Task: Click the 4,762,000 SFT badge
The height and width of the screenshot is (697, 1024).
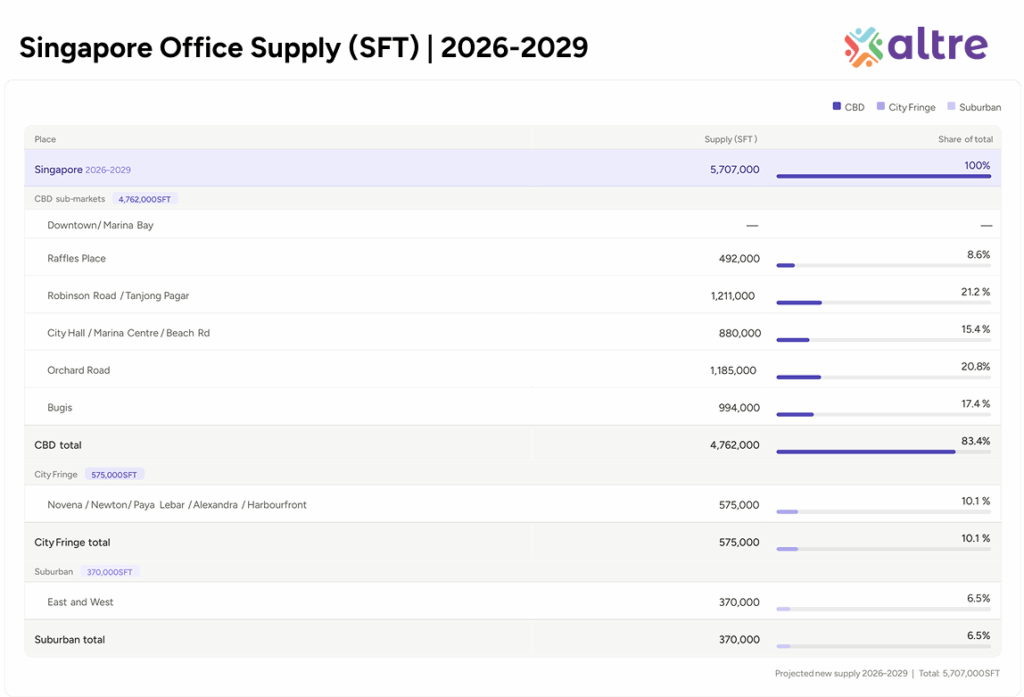Action: (145, 199)
